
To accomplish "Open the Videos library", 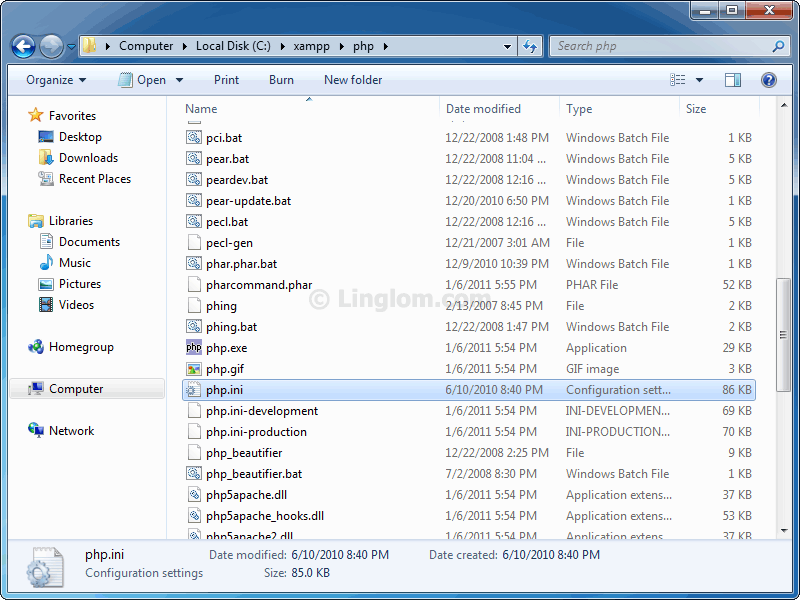I will (x=67, y=305).
